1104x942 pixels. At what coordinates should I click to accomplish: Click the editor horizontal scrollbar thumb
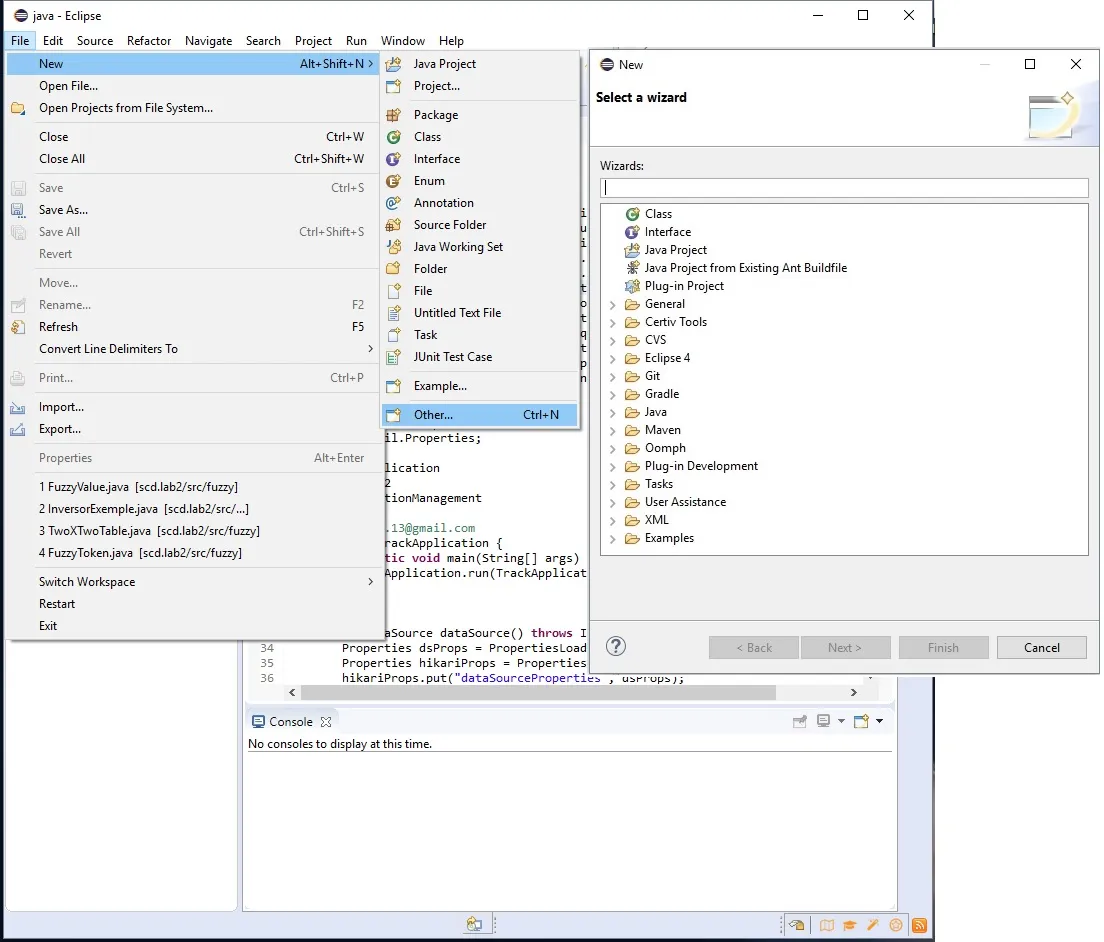(x=538, y=693)
